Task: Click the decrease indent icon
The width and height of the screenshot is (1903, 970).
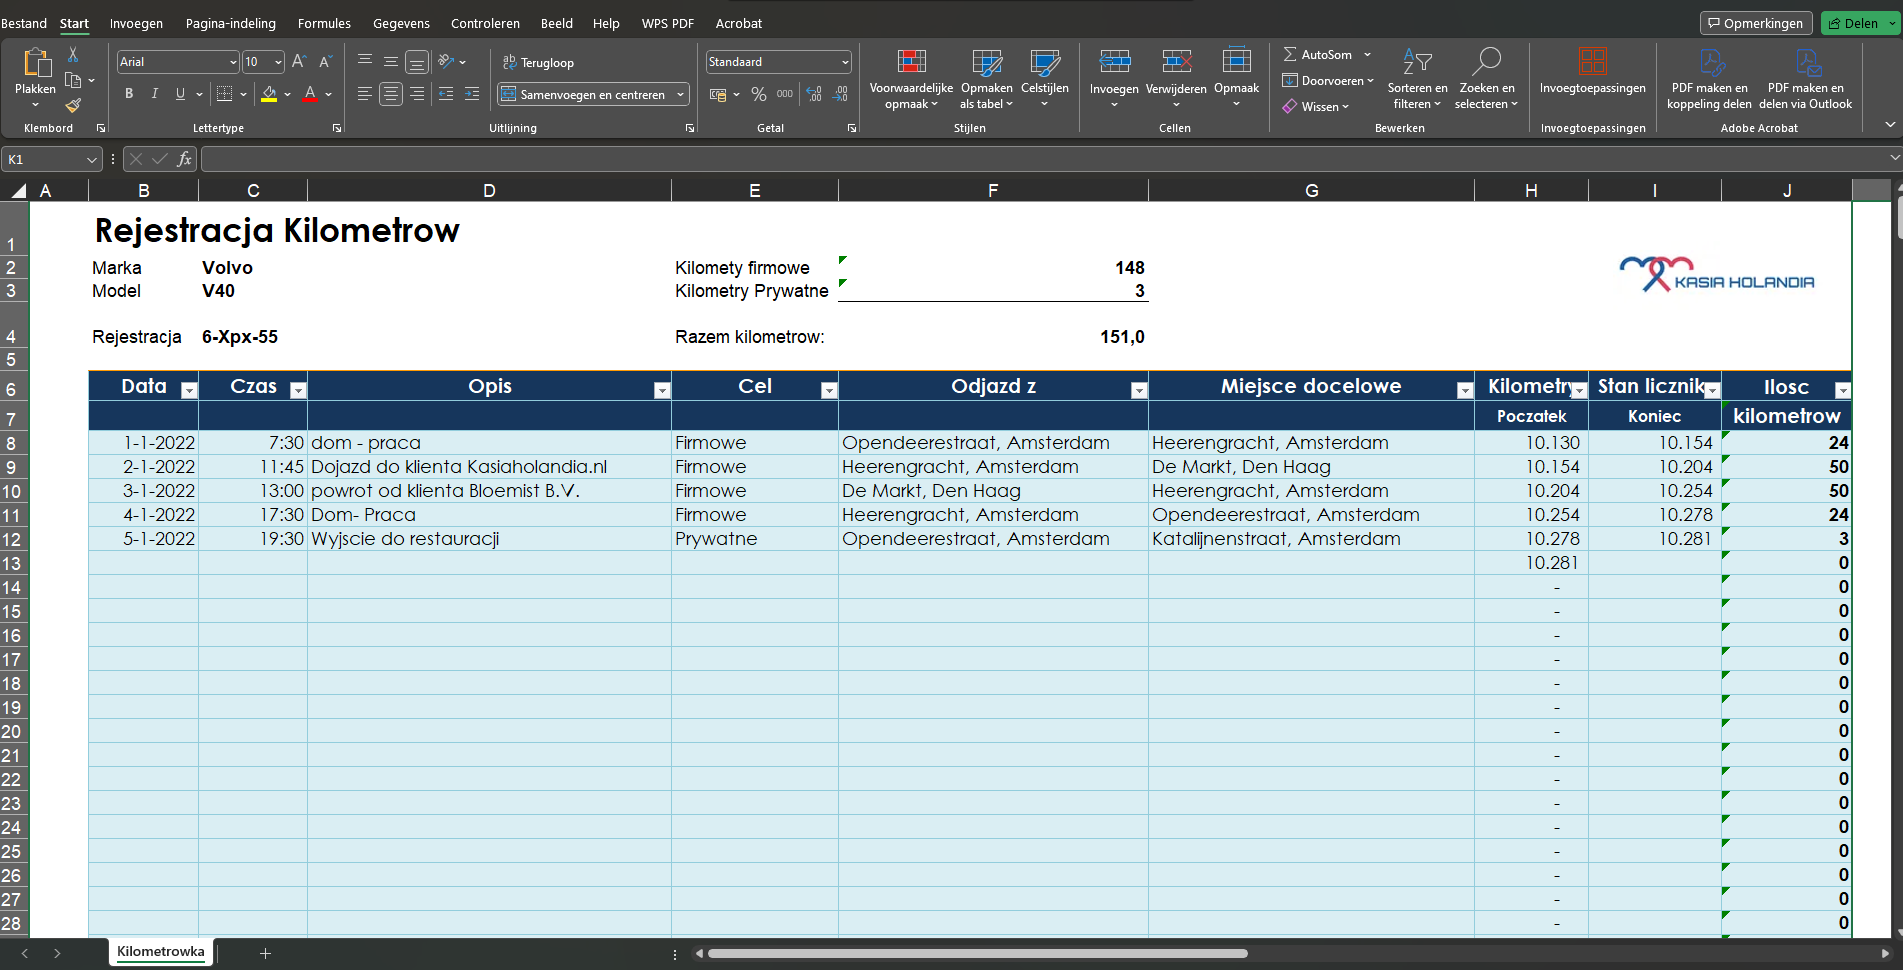Action: (446, 94)
